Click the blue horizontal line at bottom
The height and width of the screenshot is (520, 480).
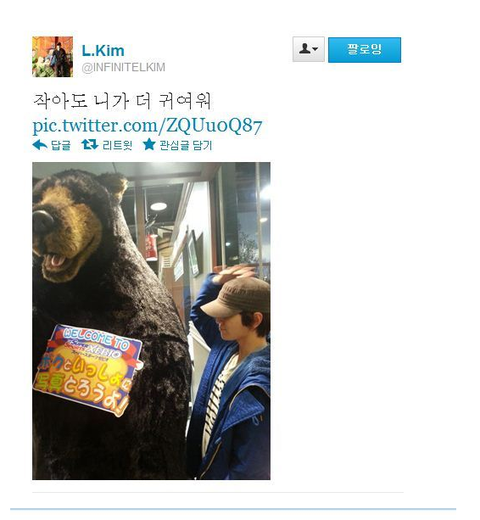pos(233,509)
